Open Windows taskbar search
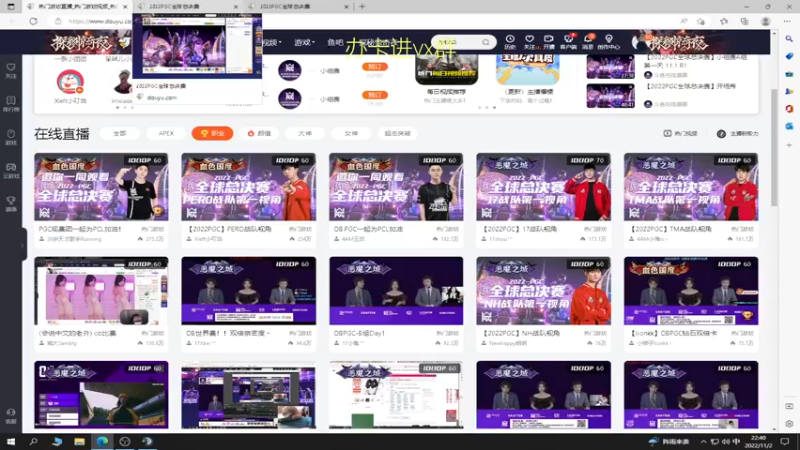This screenshot has height=450, width=800. tap(34, 441)
